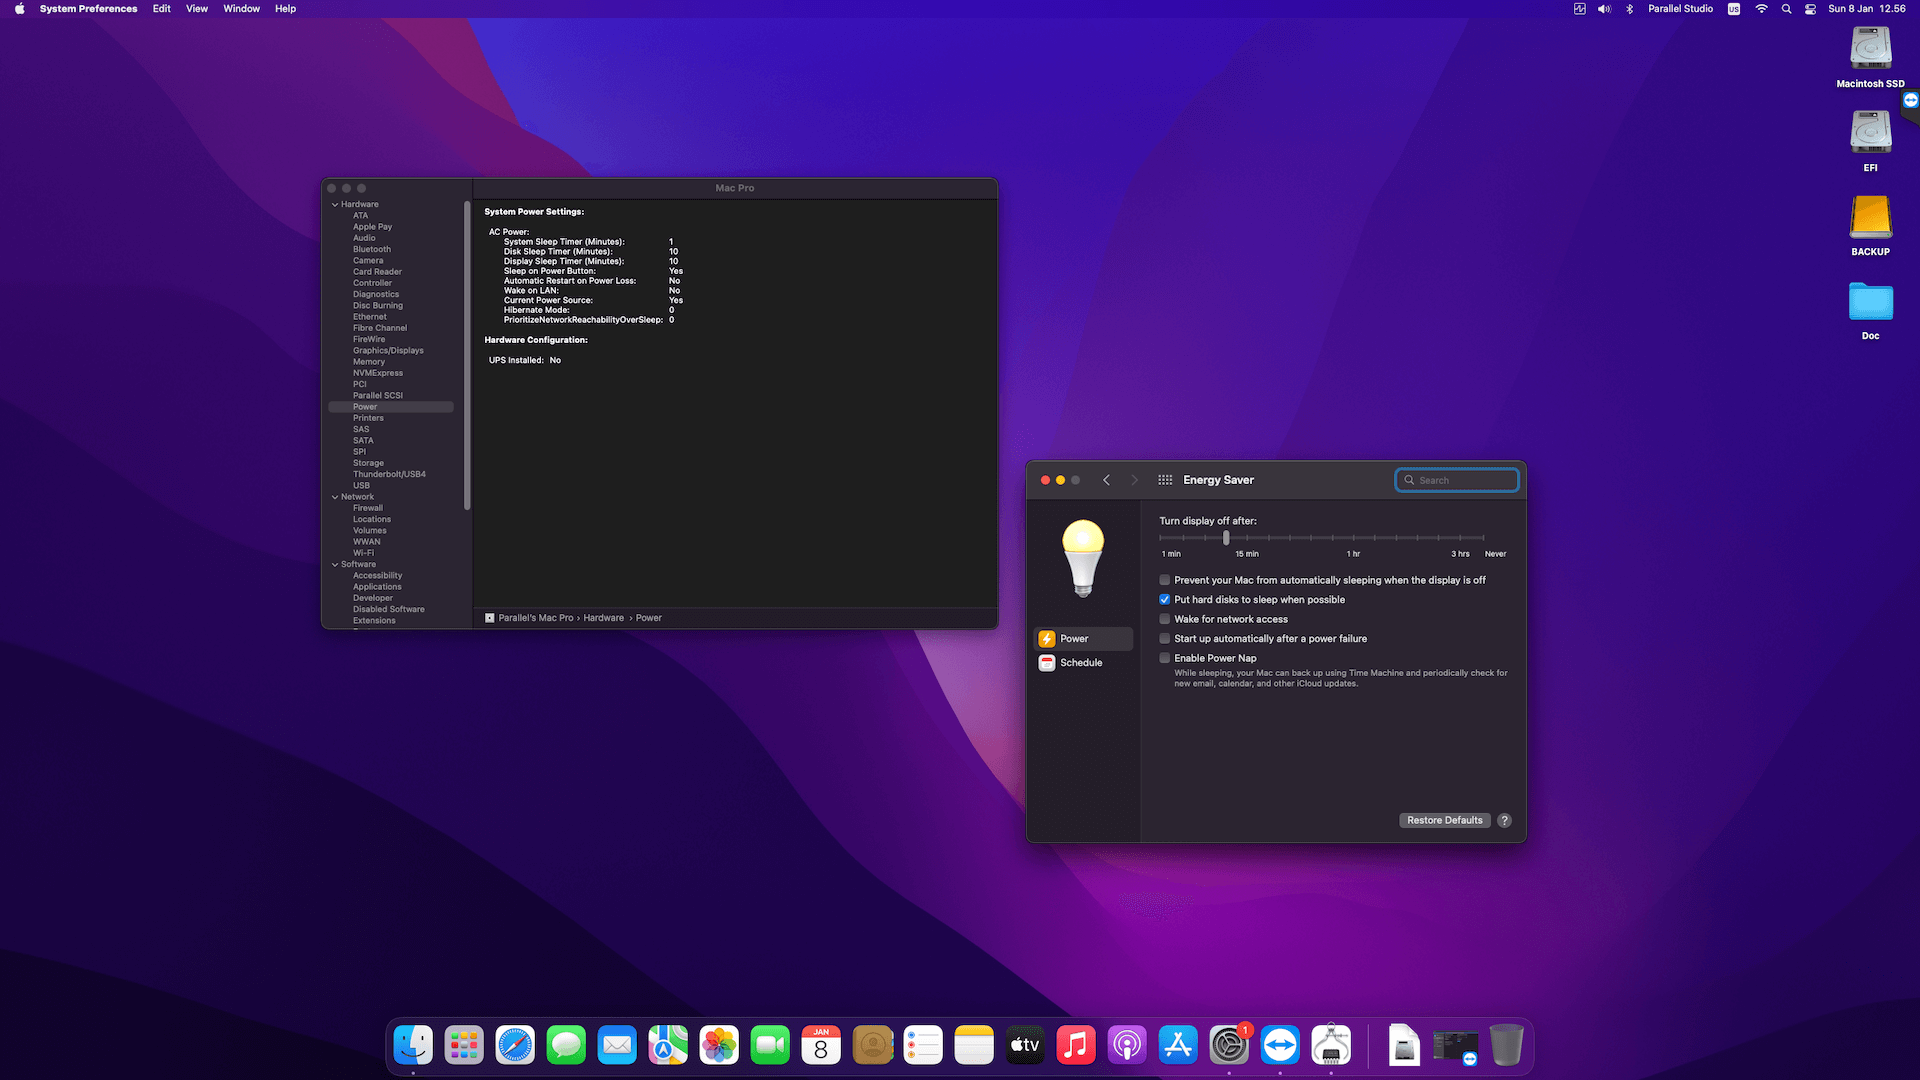This screenshot has width=1920, height=1080.
Task: Select Schedule in Energy Saver sidebar
Action: (x=1084, y=662)
